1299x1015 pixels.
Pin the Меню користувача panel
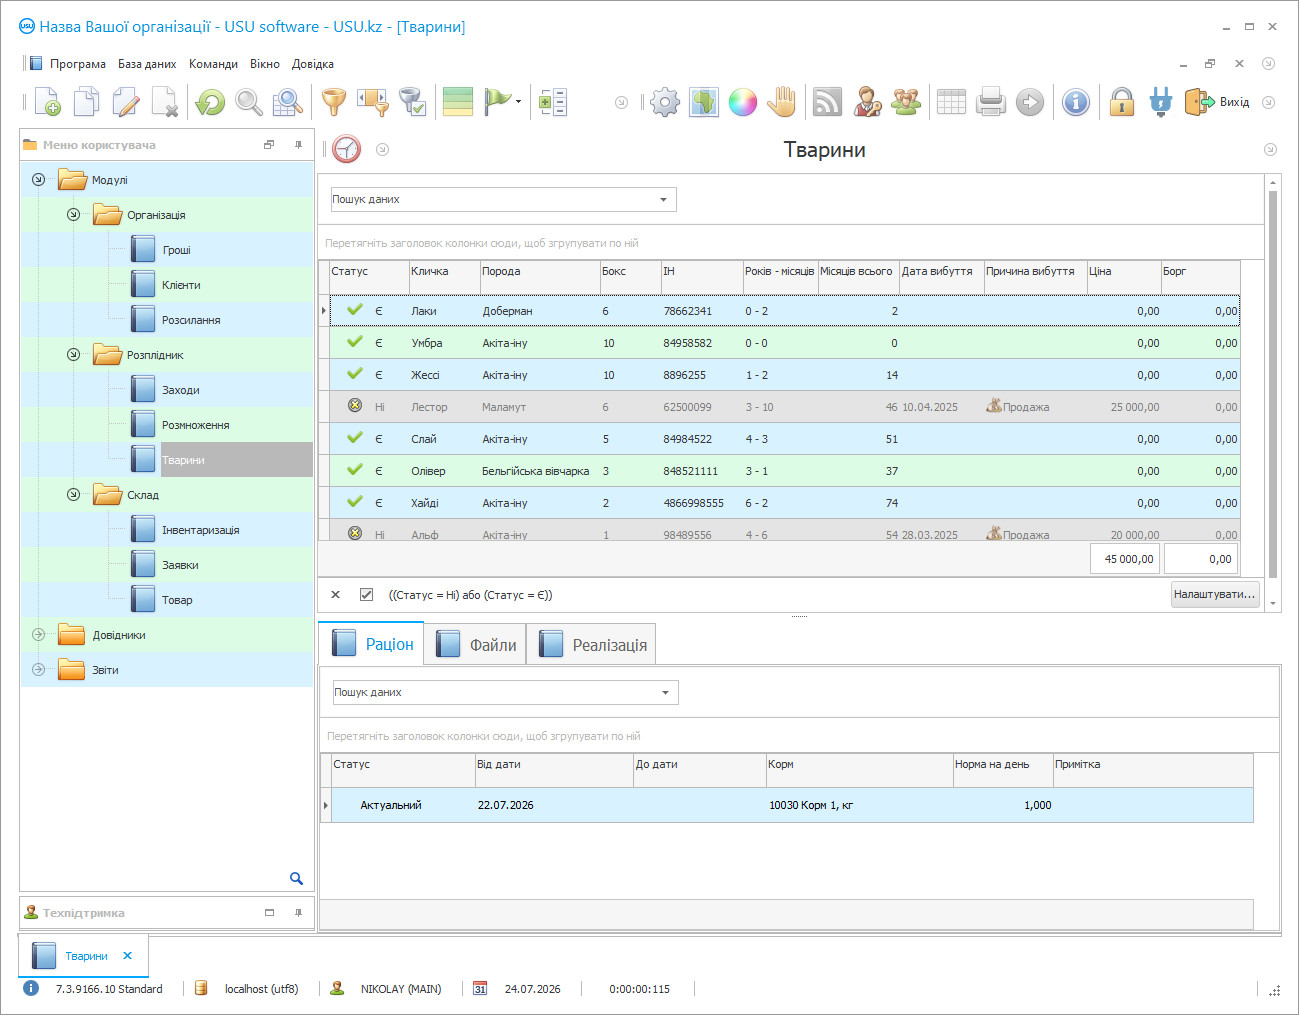click(298, 145)
